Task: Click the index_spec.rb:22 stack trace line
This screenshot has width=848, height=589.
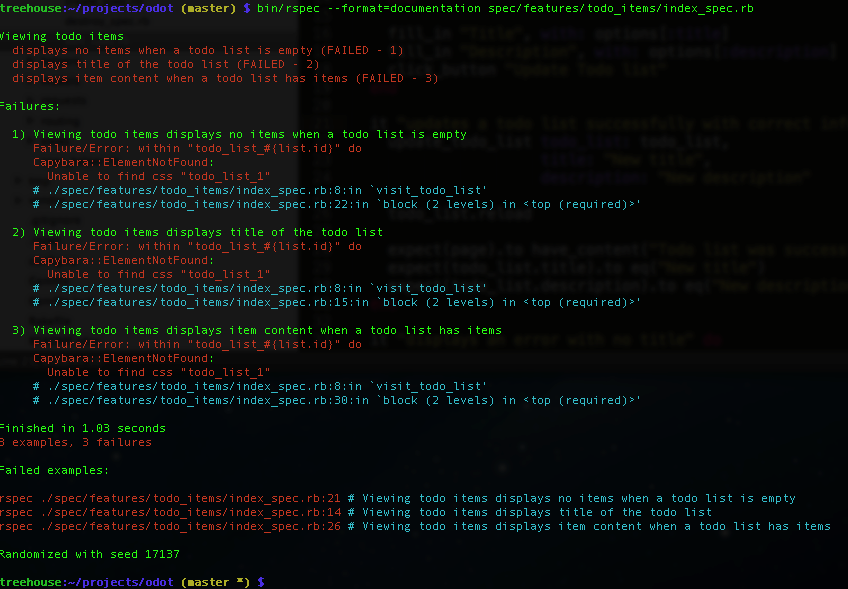Action: 336,204
